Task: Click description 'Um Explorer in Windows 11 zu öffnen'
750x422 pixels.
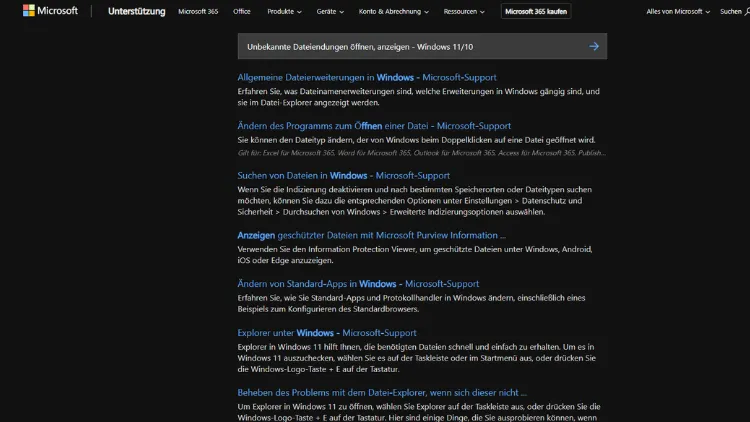Action: tap(419, 412)
